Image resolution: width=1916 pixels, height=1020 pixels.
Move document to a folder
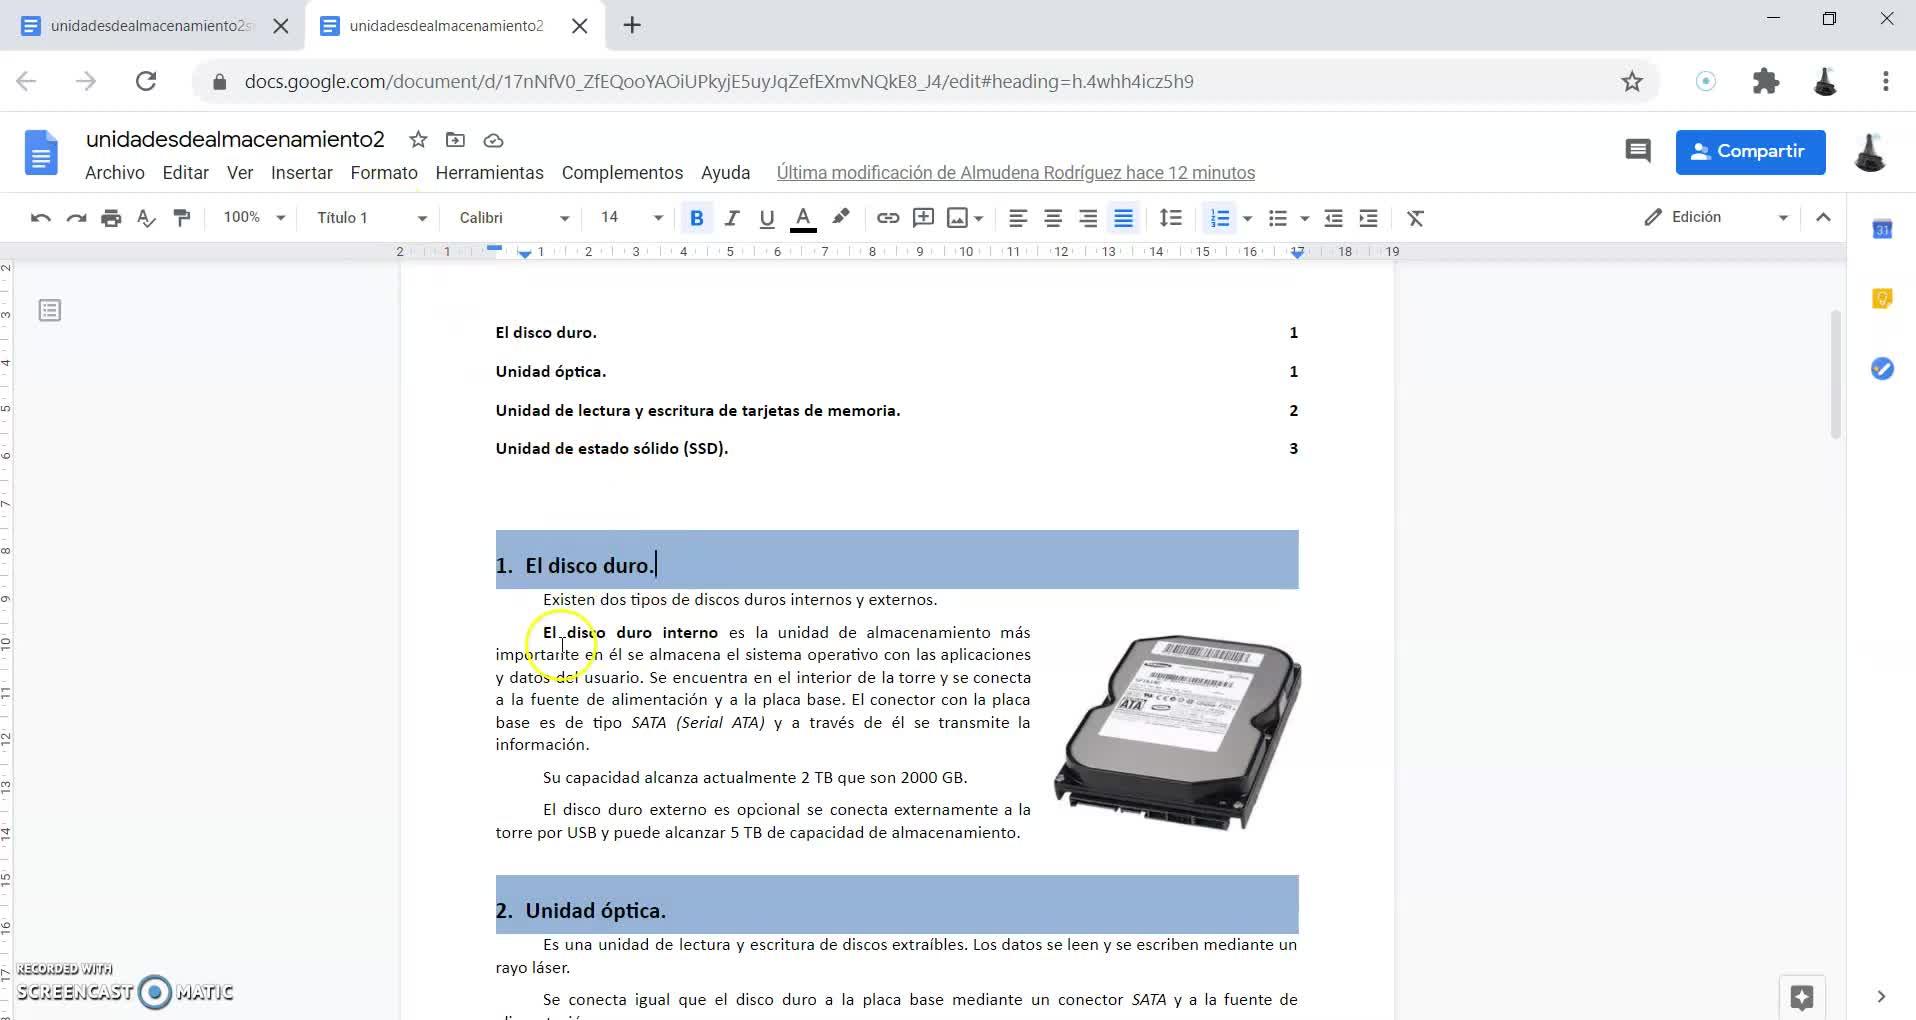click(455, 140)
